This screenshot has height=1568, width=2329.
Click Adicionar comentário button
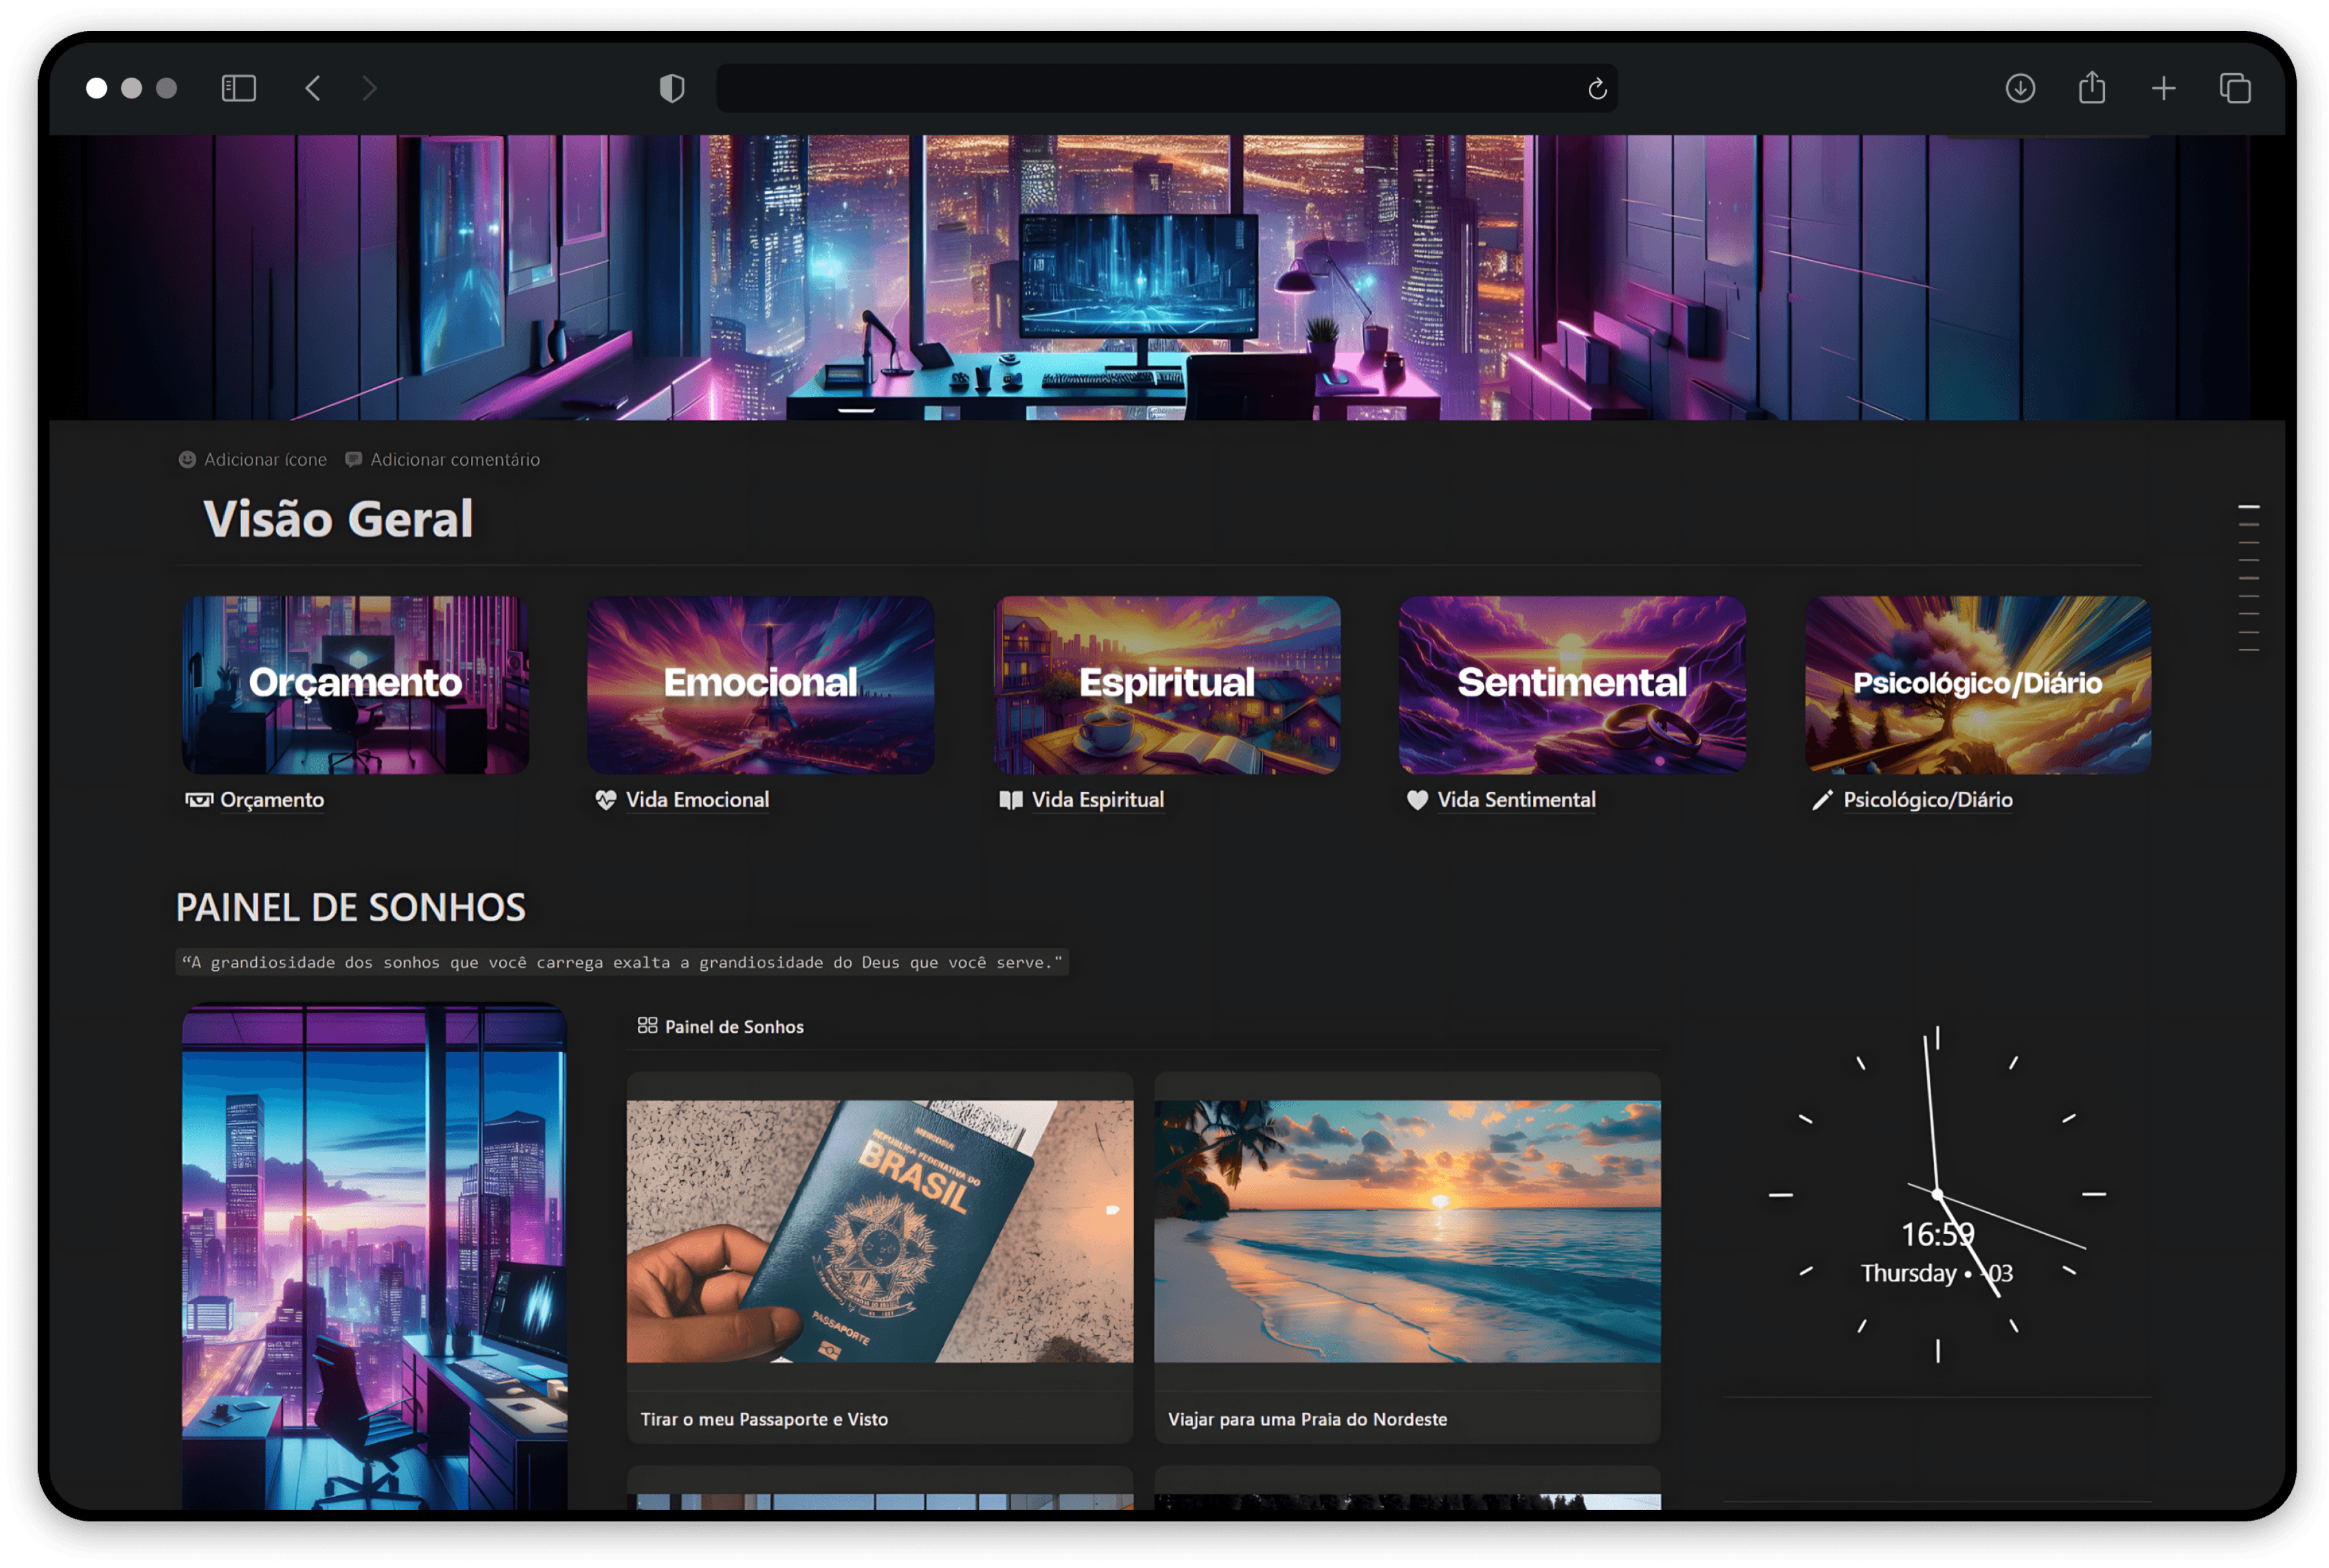(x=443, y=459)
